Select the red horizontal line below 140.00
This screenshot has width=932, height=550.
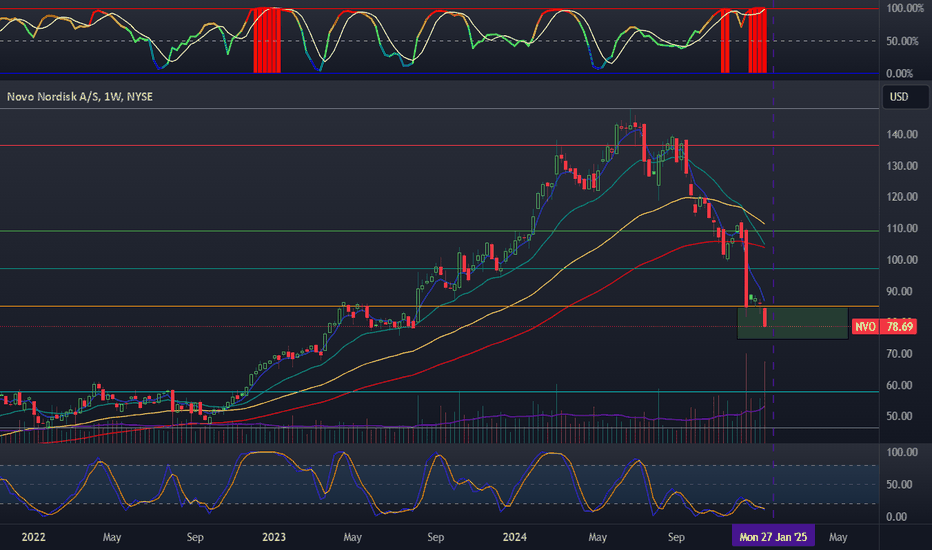439,145
